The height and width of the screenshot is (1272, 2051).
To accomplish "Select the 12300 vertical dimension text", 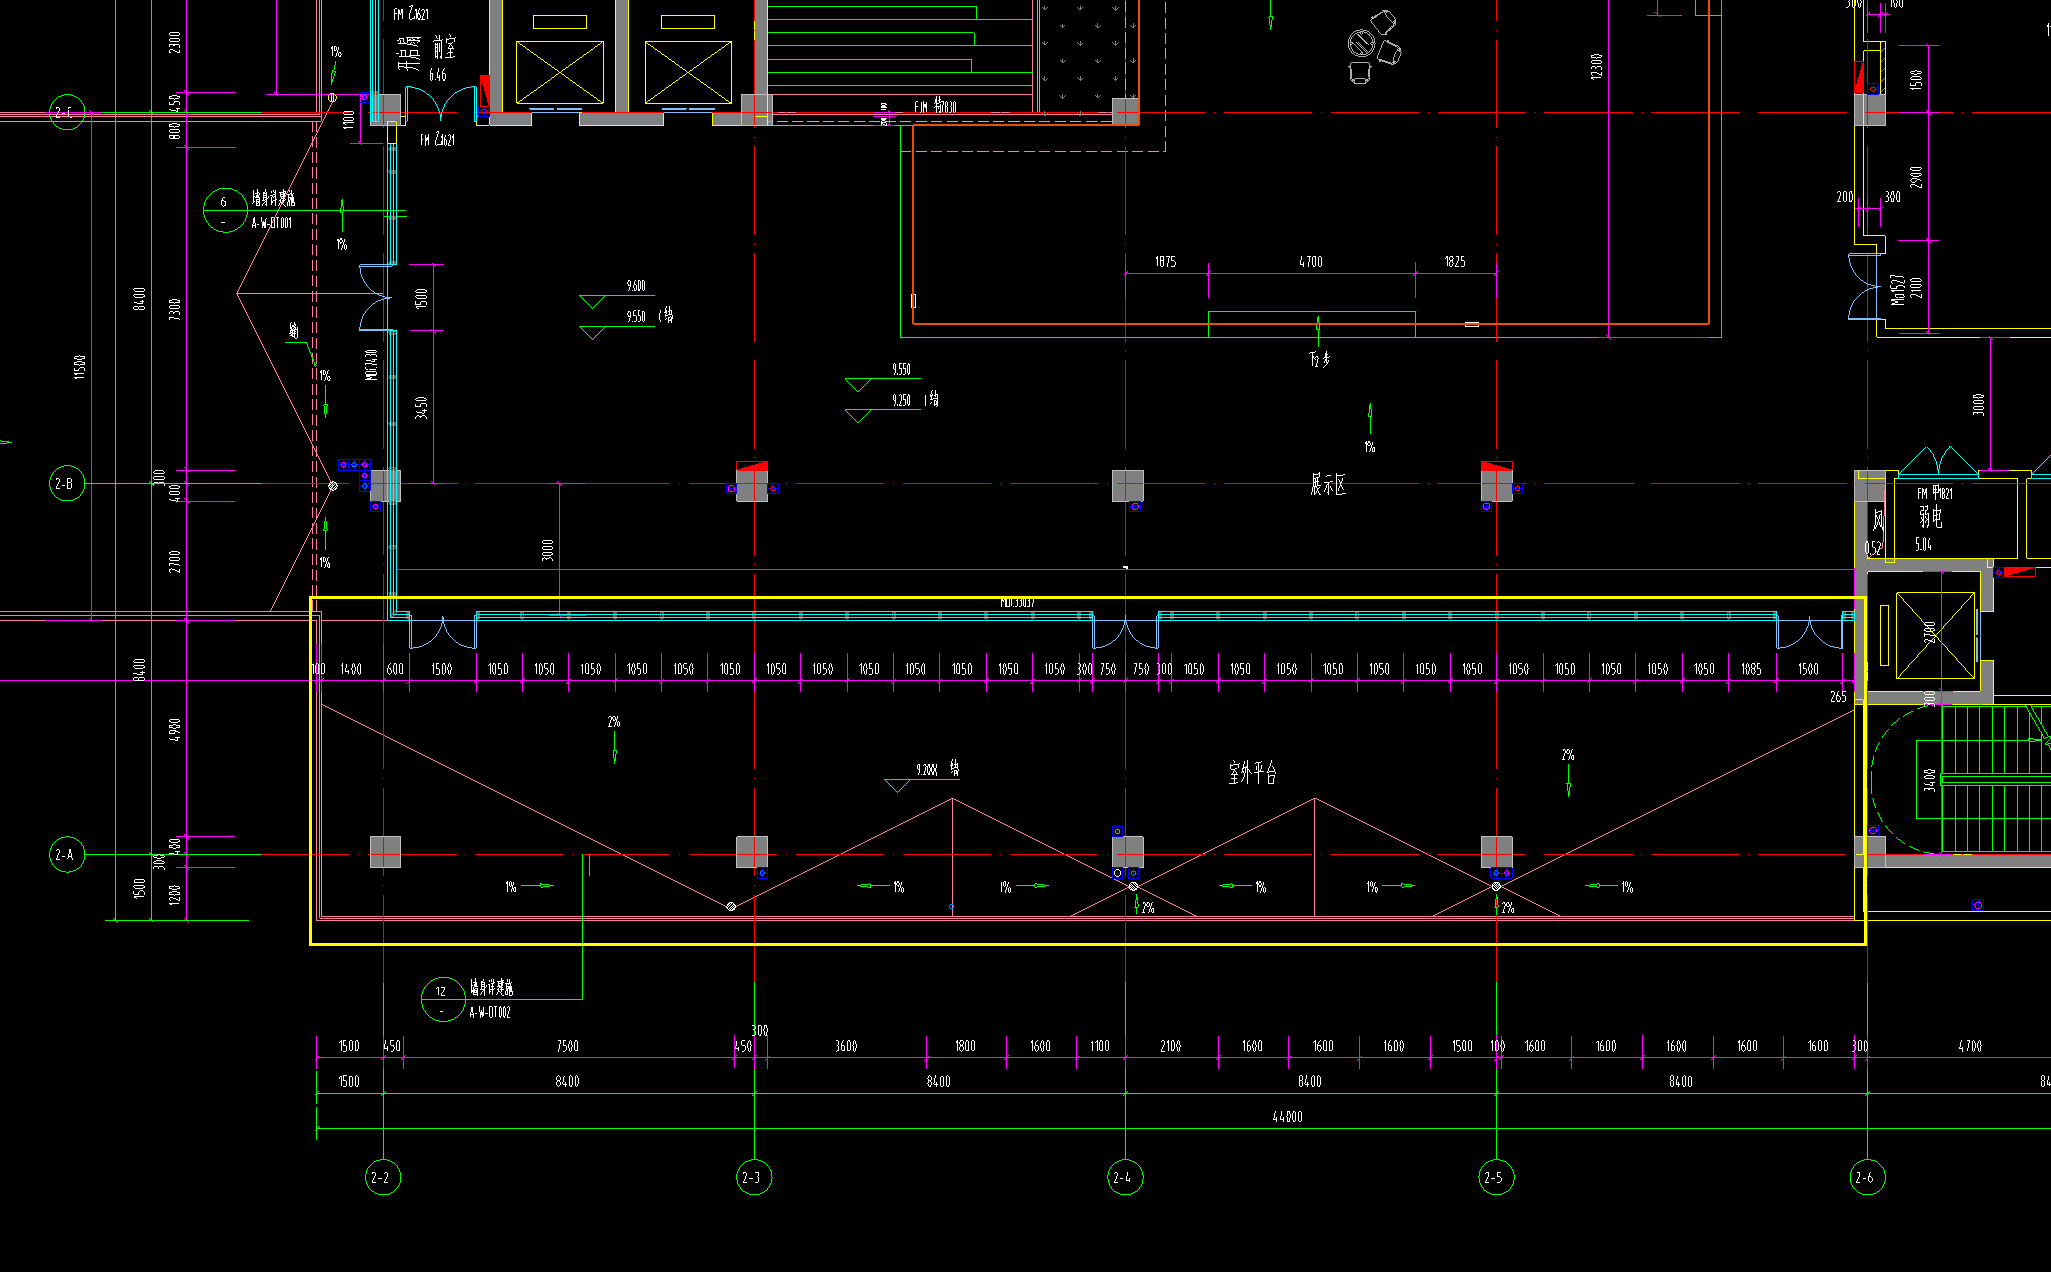I will click(1596, 67).
